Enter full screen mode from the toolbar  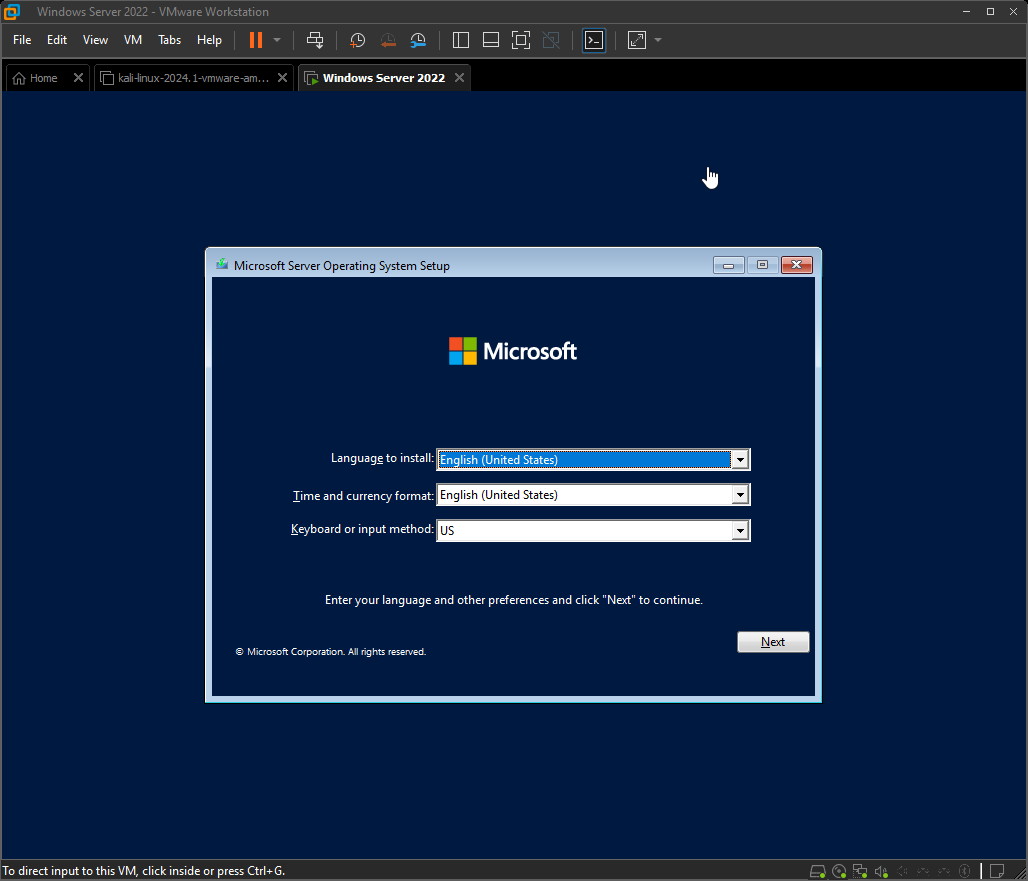(x=521, y=40)
